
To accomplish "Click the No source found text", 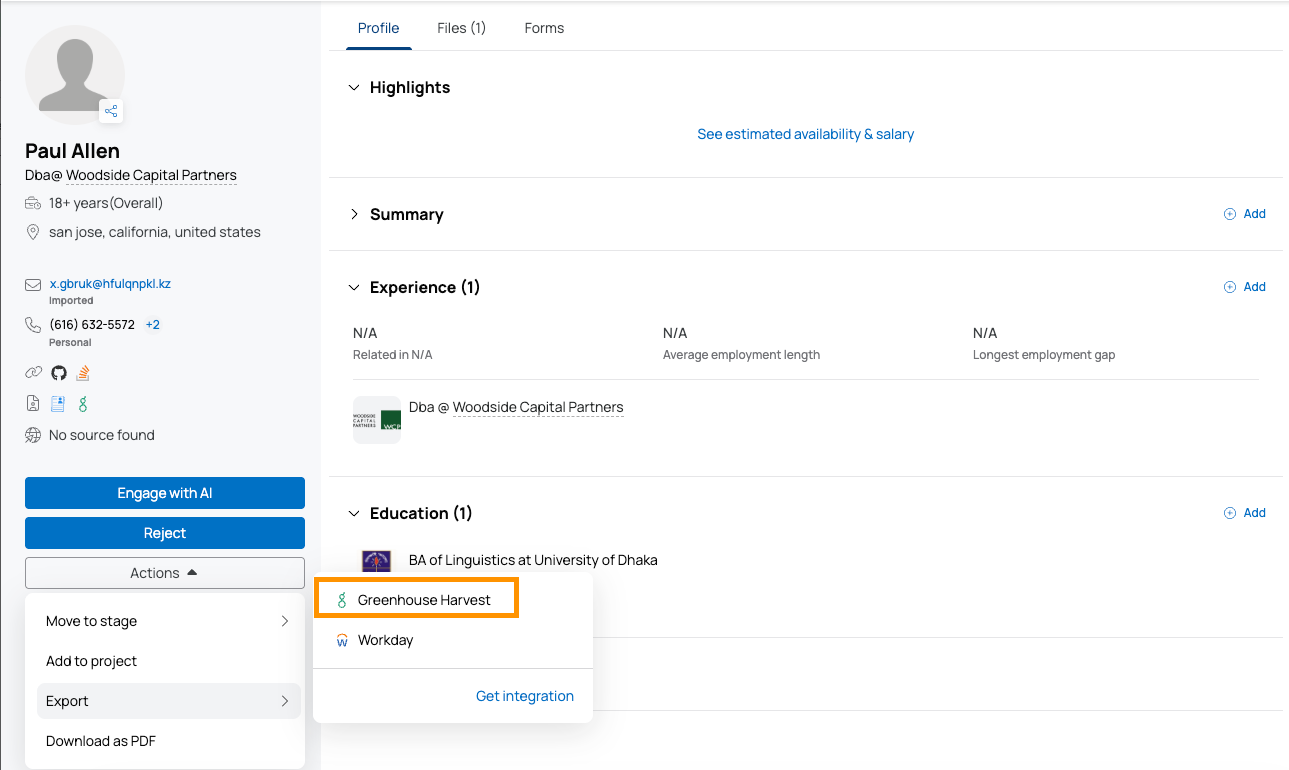I will click(x=102, y=435).
